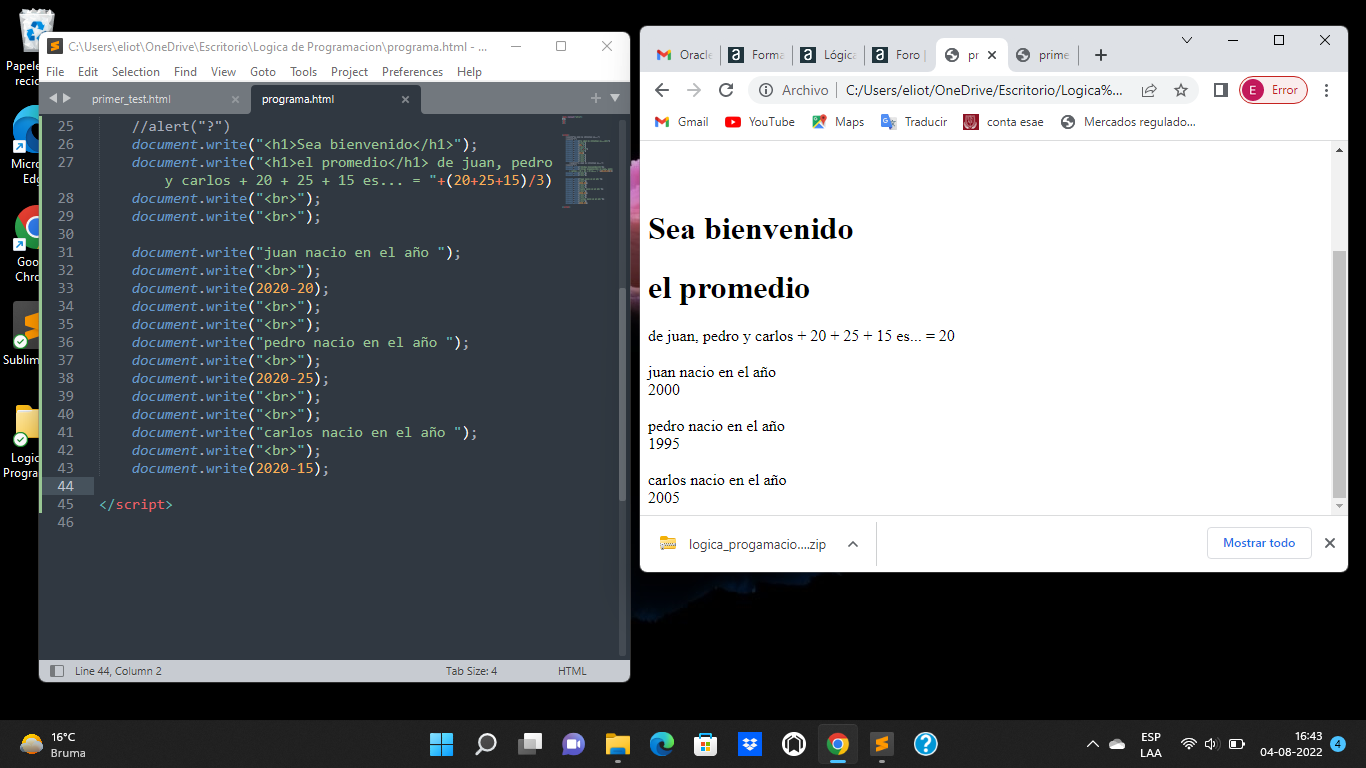Reload the page in Chrome
This screenshot has height=768, width=1366.
[x=726, y=90]
